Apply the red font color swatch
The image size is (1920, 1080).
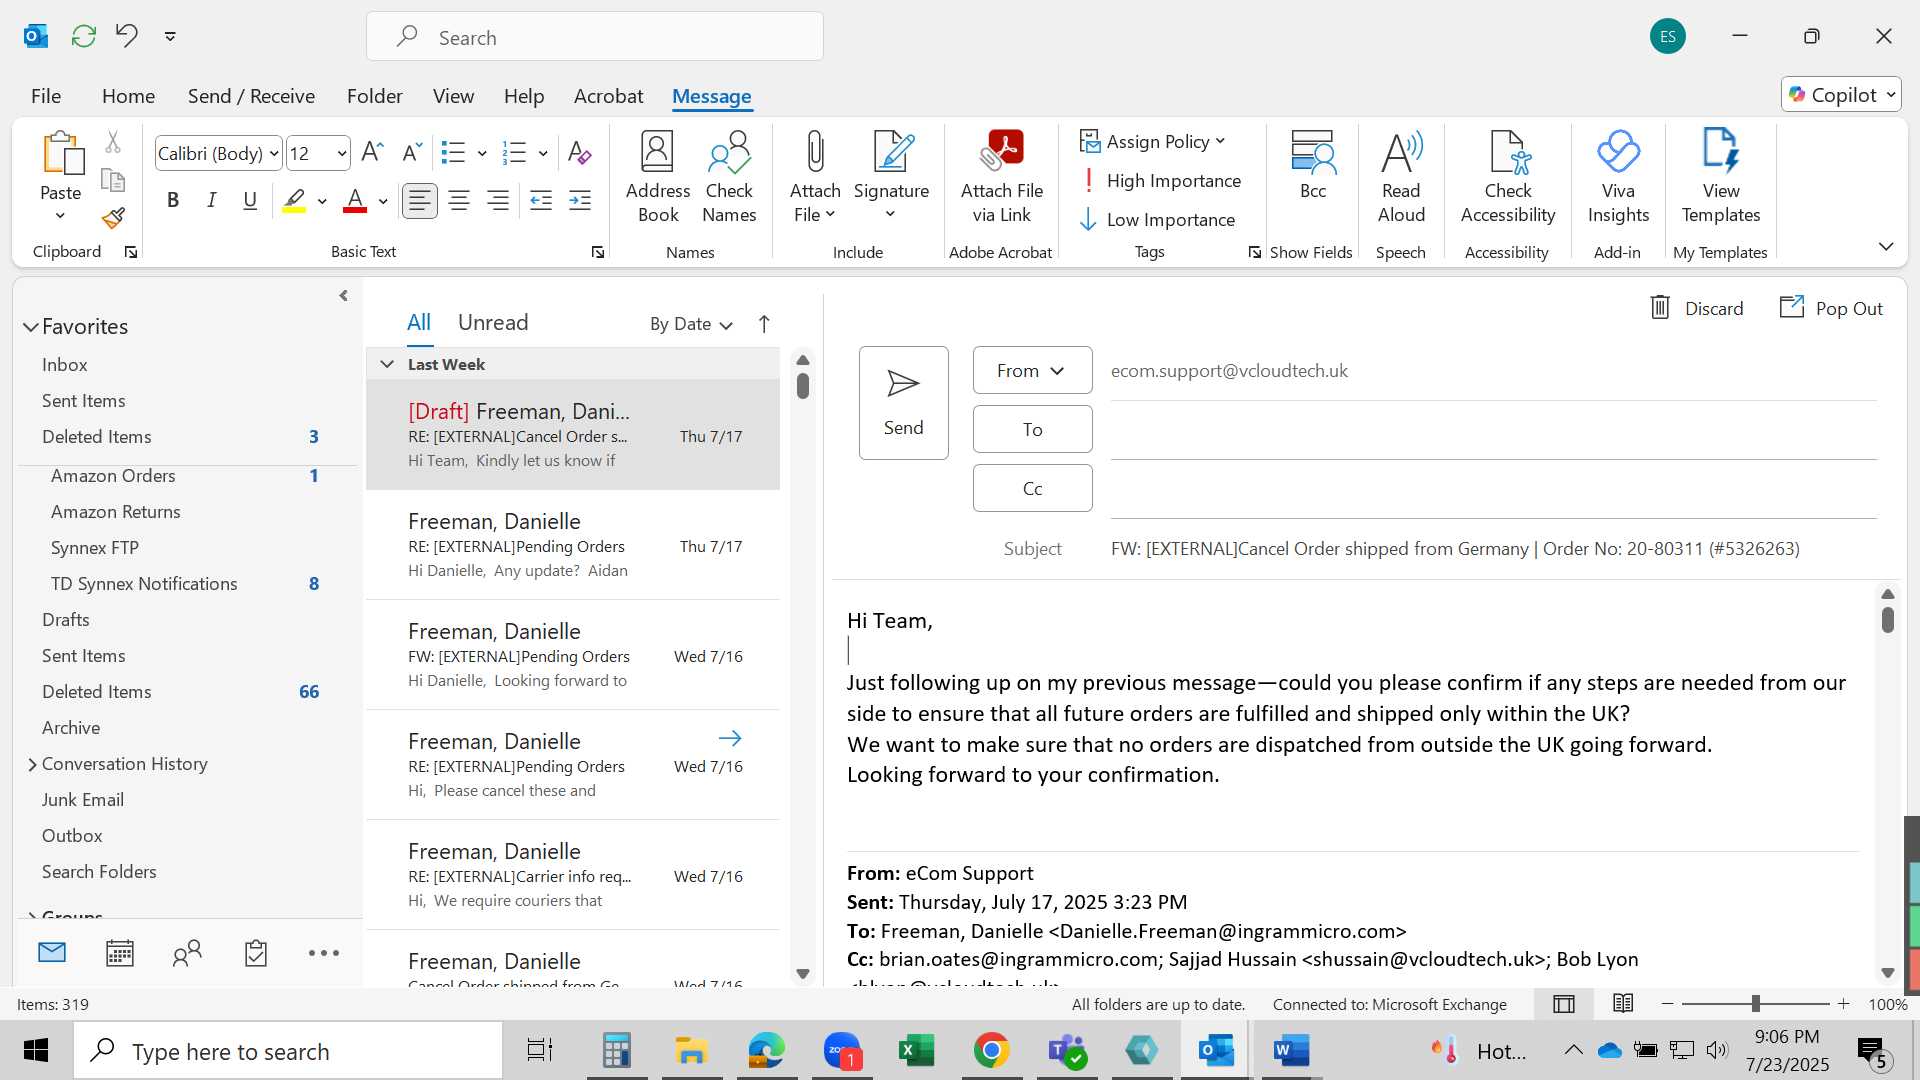coord(355,201)
